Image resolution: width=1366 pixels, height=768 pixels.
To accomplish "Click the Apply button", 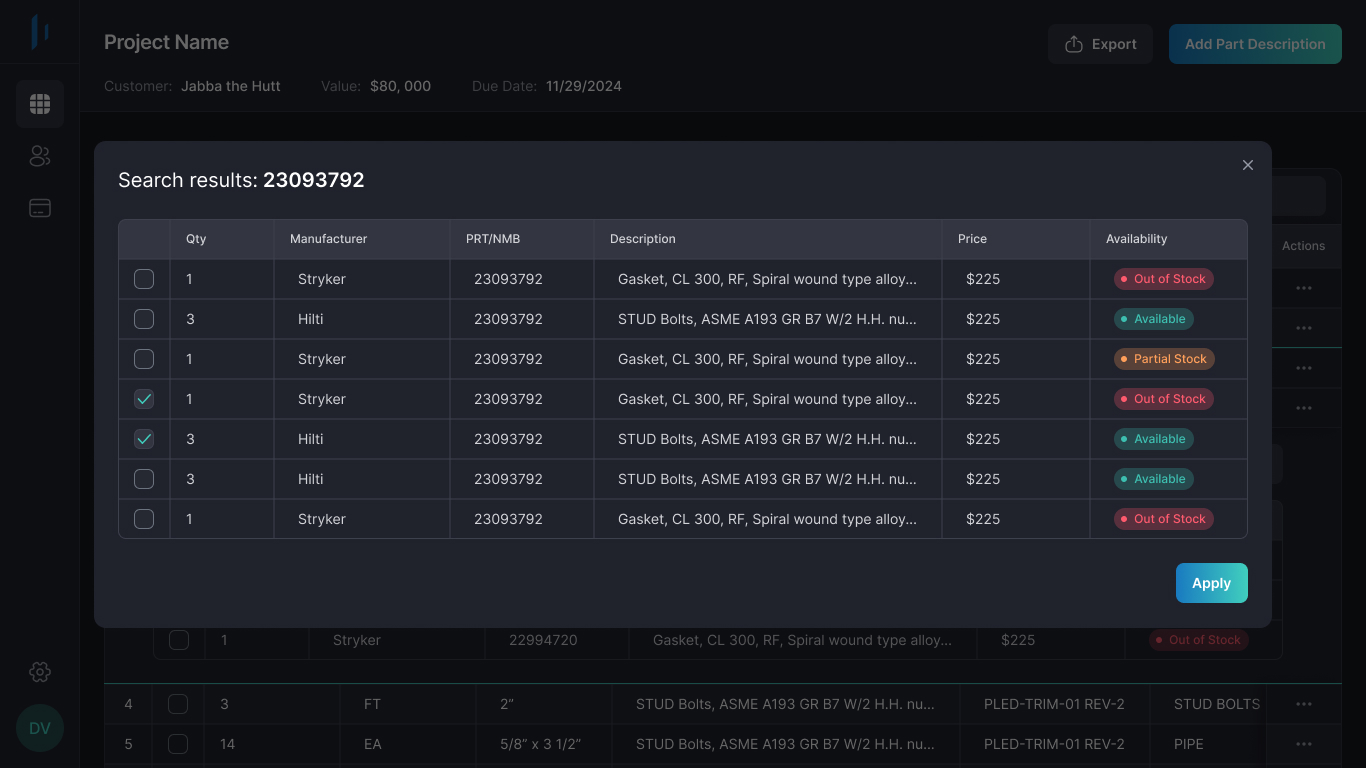I will pyautogui.click(x=1211, y=583).
